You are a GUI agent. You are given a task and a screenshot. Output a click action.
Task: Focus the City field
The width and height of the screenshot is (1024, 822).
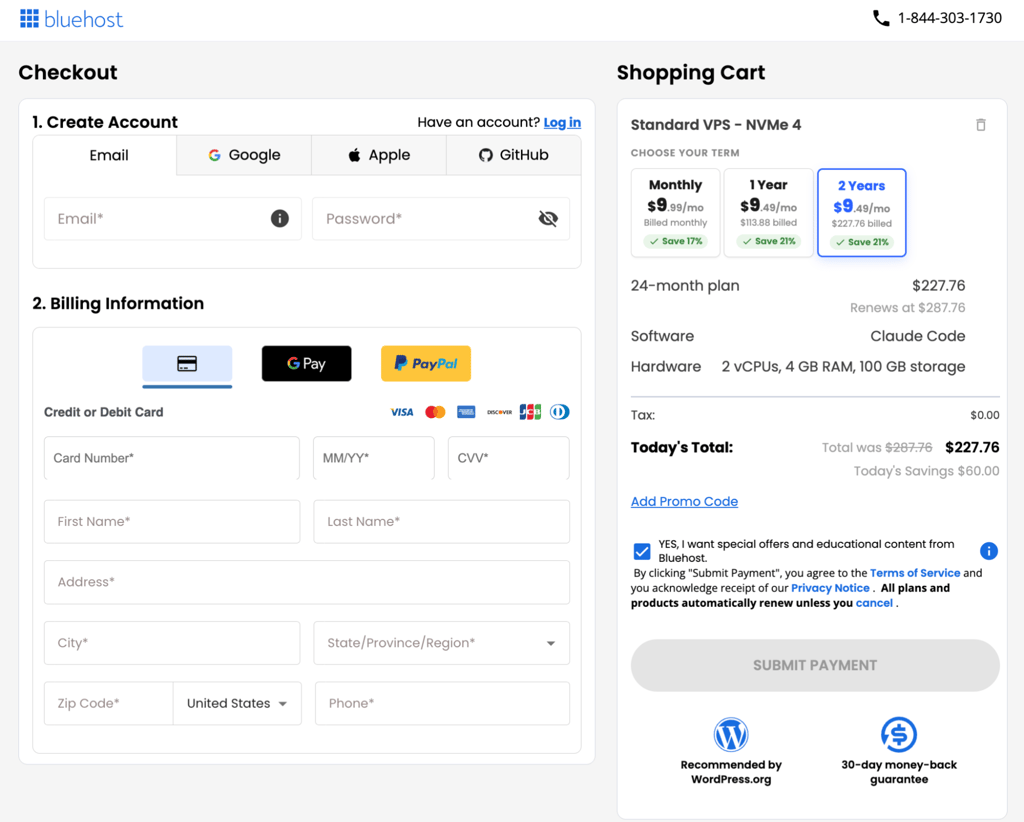tap(172, 643)
